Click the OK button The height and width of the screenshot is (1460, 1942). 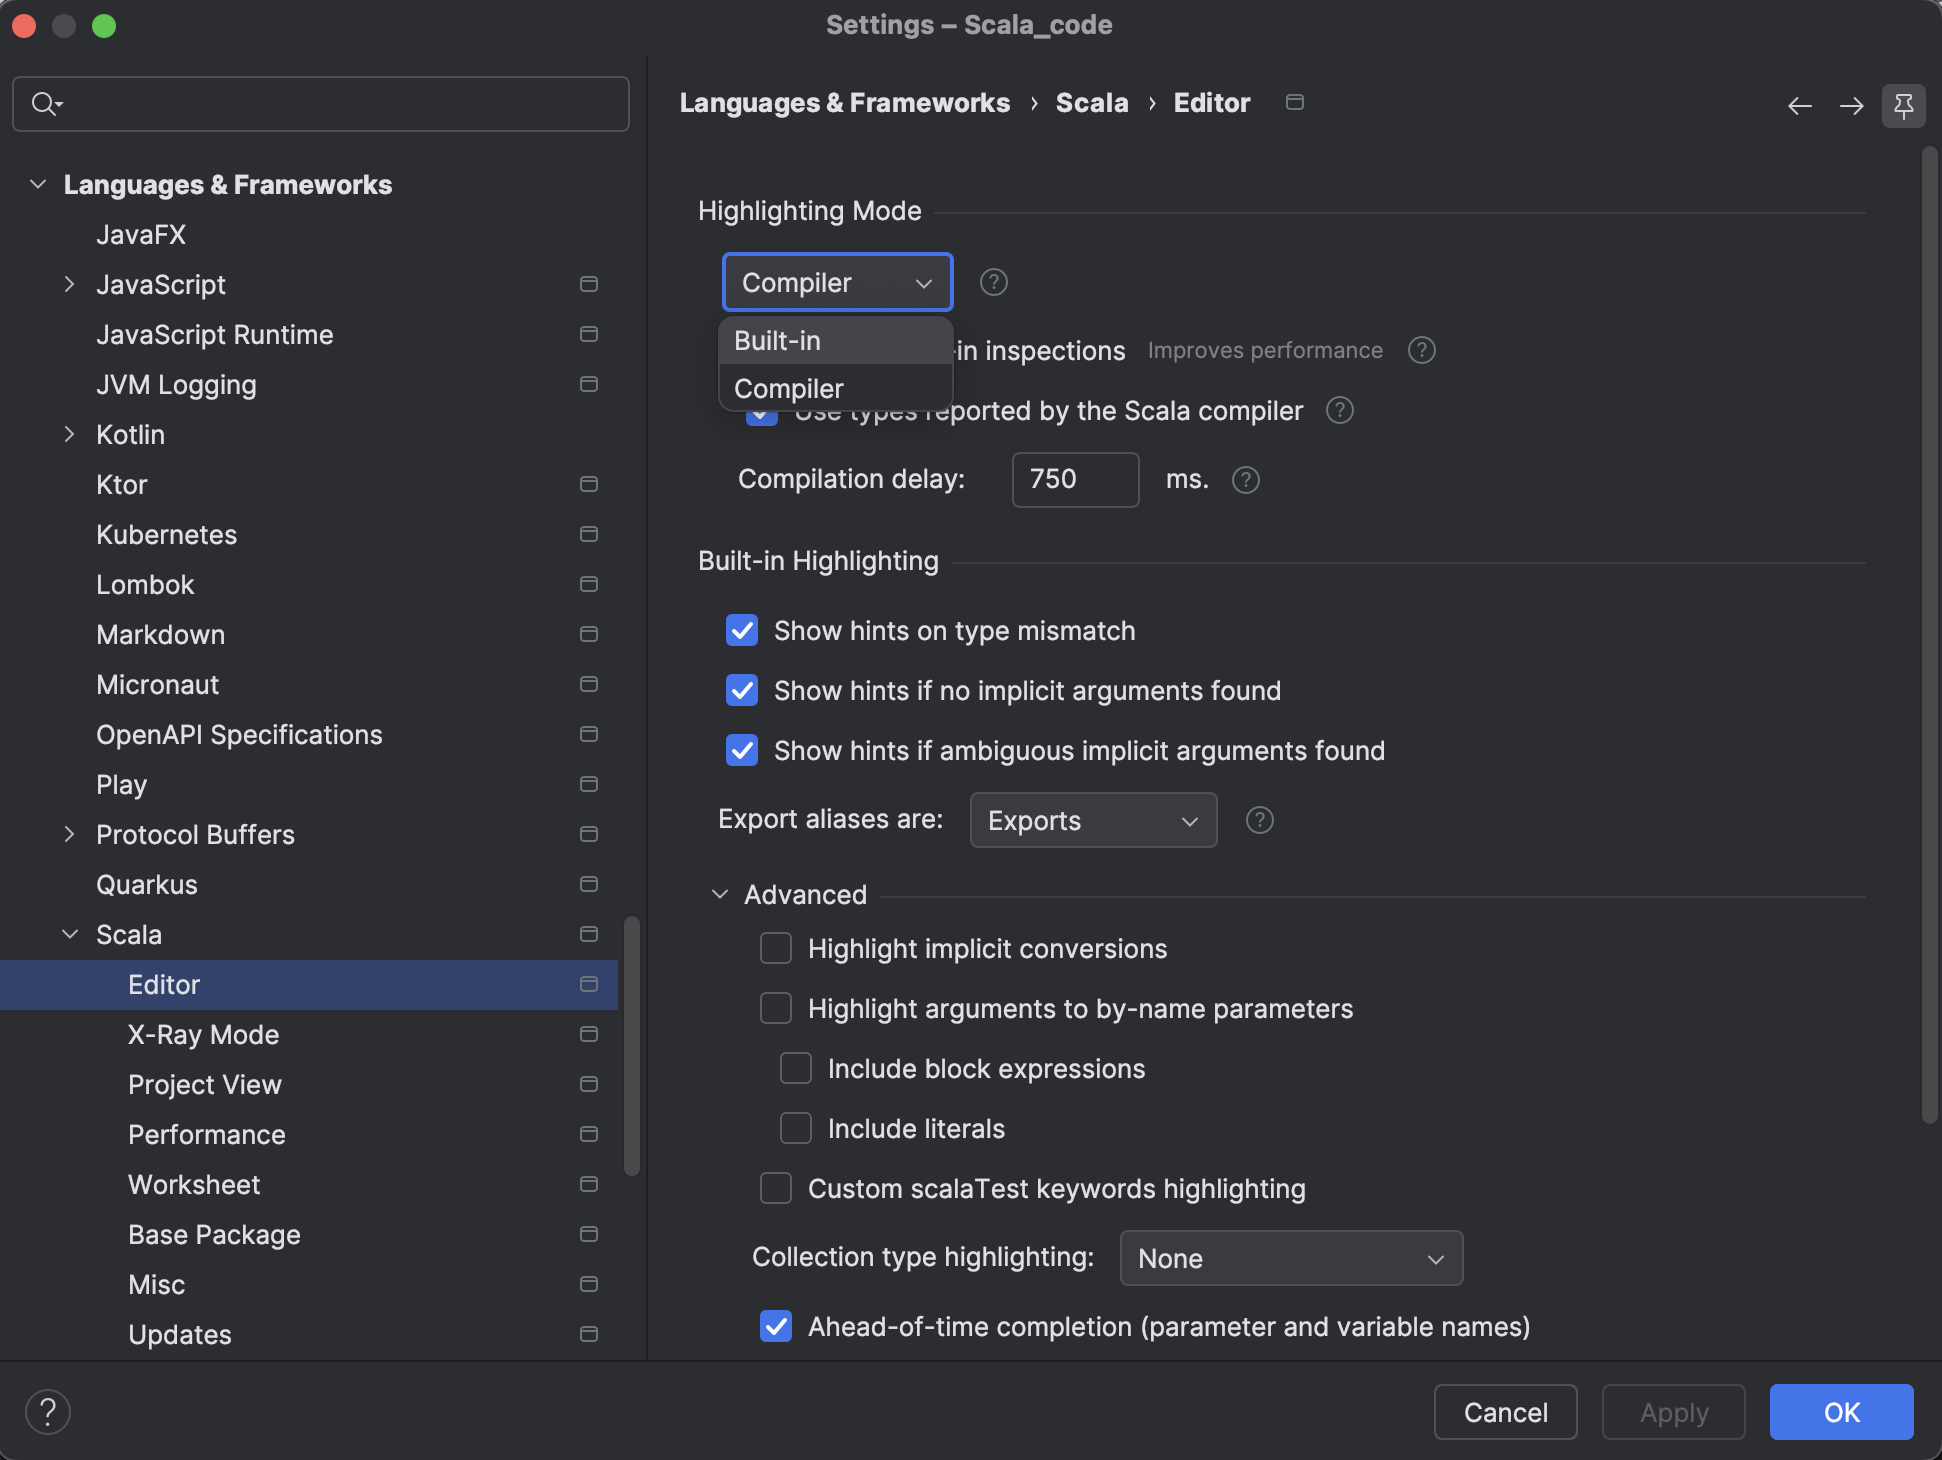tap(1842, 1412)
